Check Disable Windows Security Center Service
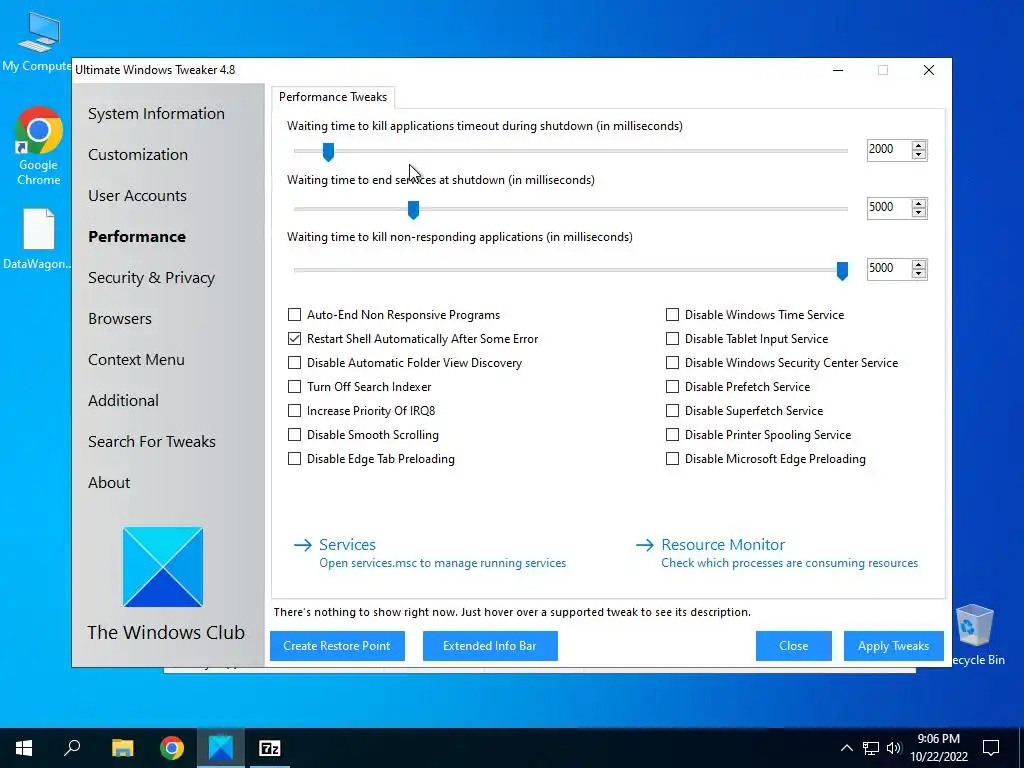Screen dimensions: 1024x768 (x=672, y=362)
